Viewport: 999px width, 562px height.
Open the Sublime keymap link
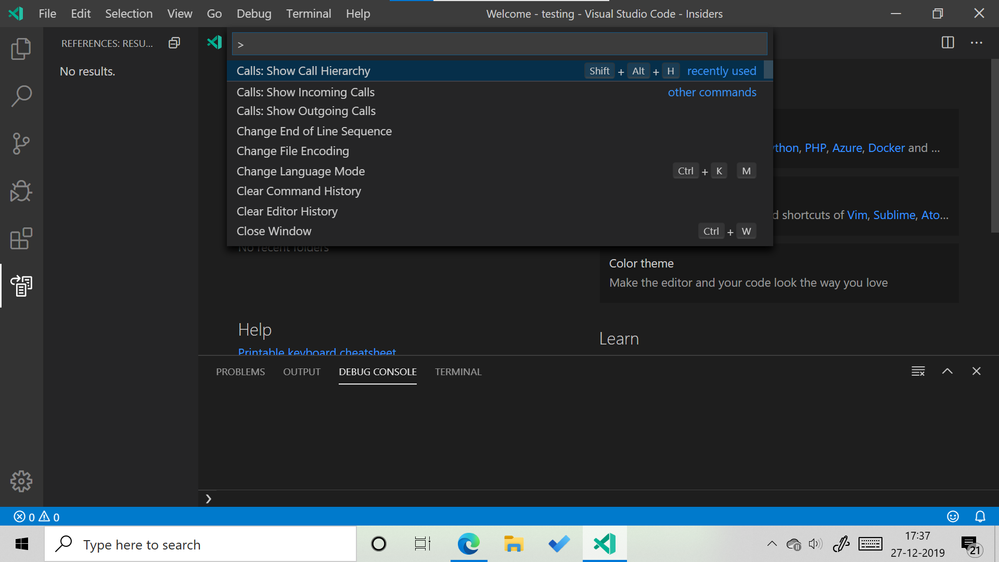pos(894,215)
